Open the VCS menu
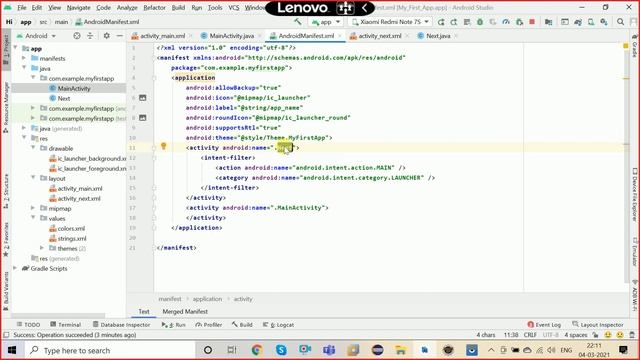Image resolution: width=640 pixels, height=360 pixels. [x=234, y=8]
